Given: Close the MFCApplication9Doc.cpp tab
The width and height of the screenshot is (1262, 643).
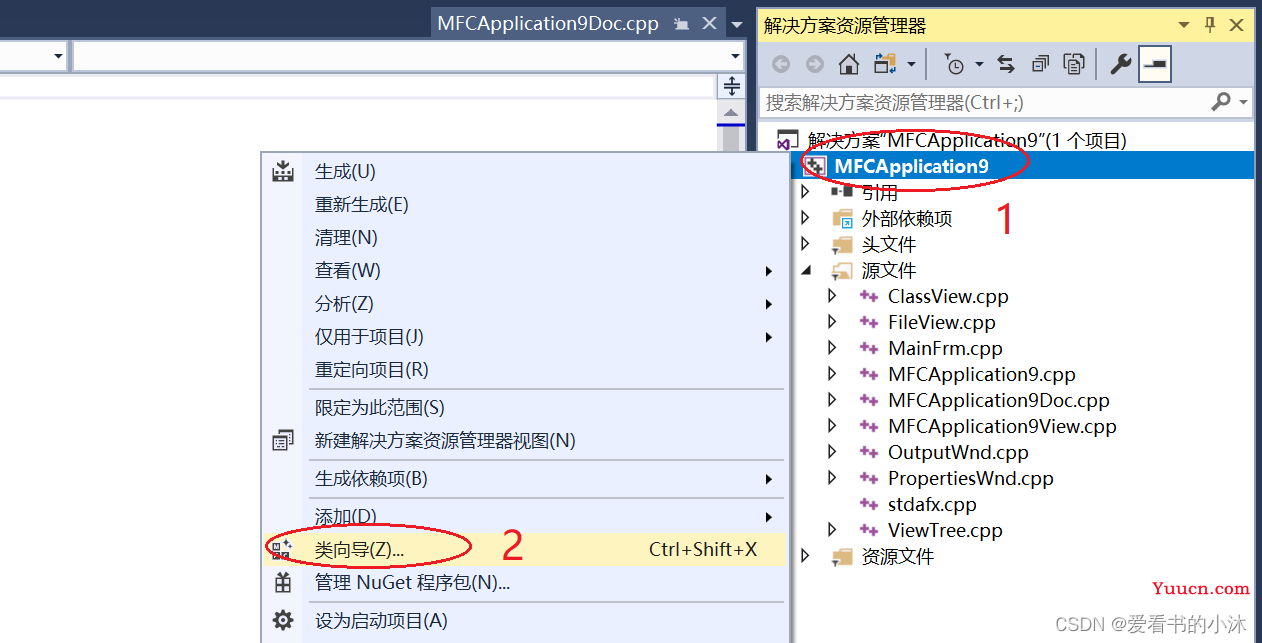Looking at the screenshot, I should tap(709, 24).
